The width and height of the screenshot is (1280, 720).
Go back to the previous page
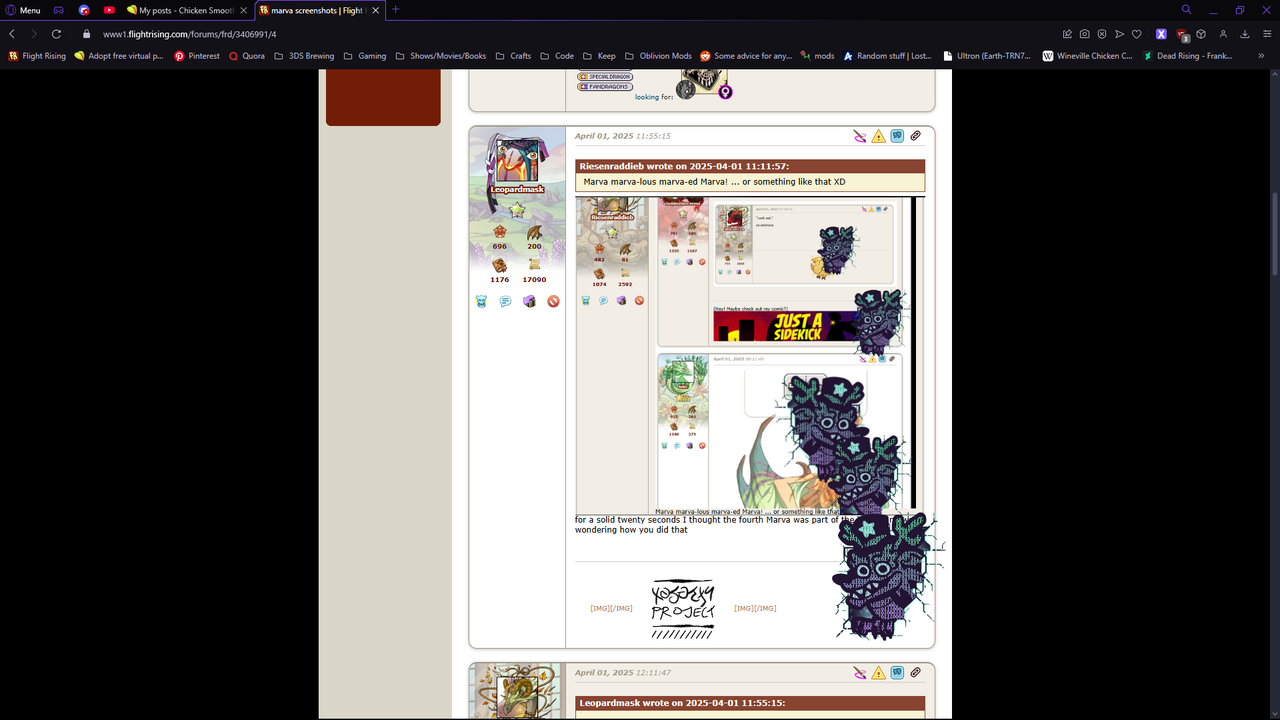pyautogui.click(x=12, y=34)
